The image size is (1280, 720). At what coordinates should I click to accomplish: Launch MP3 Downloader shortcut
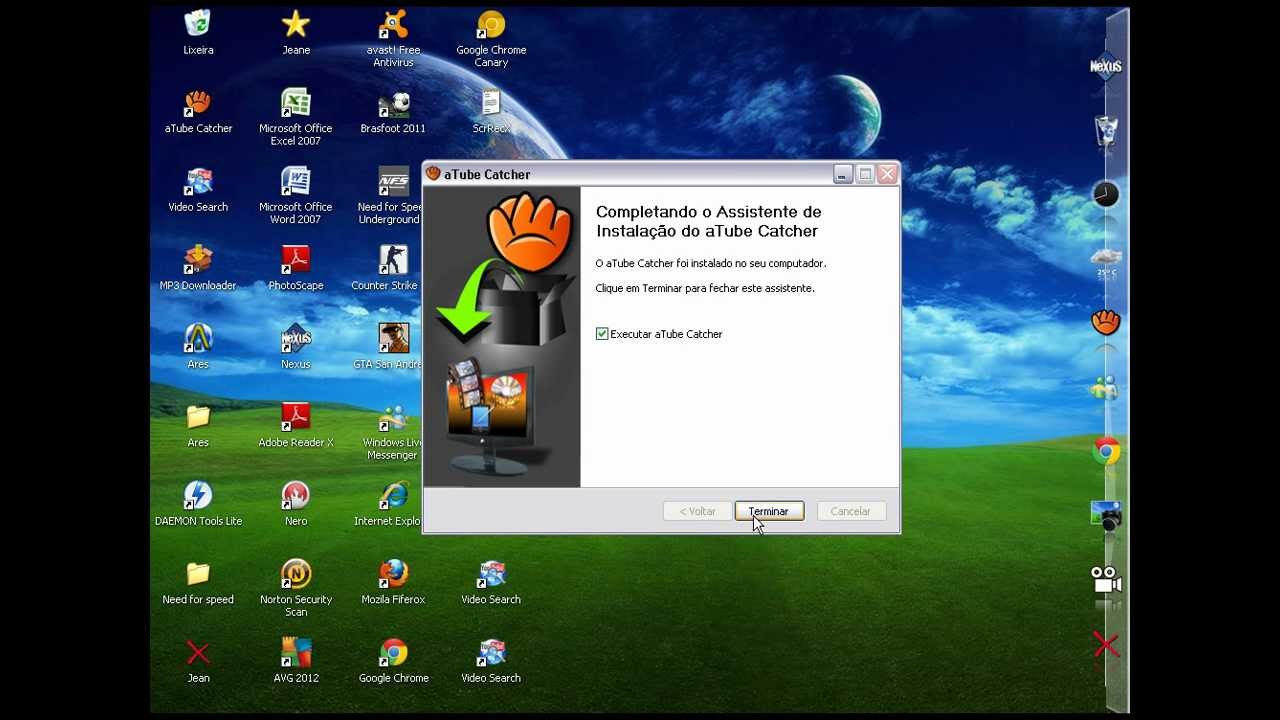[x=198, y=268]
